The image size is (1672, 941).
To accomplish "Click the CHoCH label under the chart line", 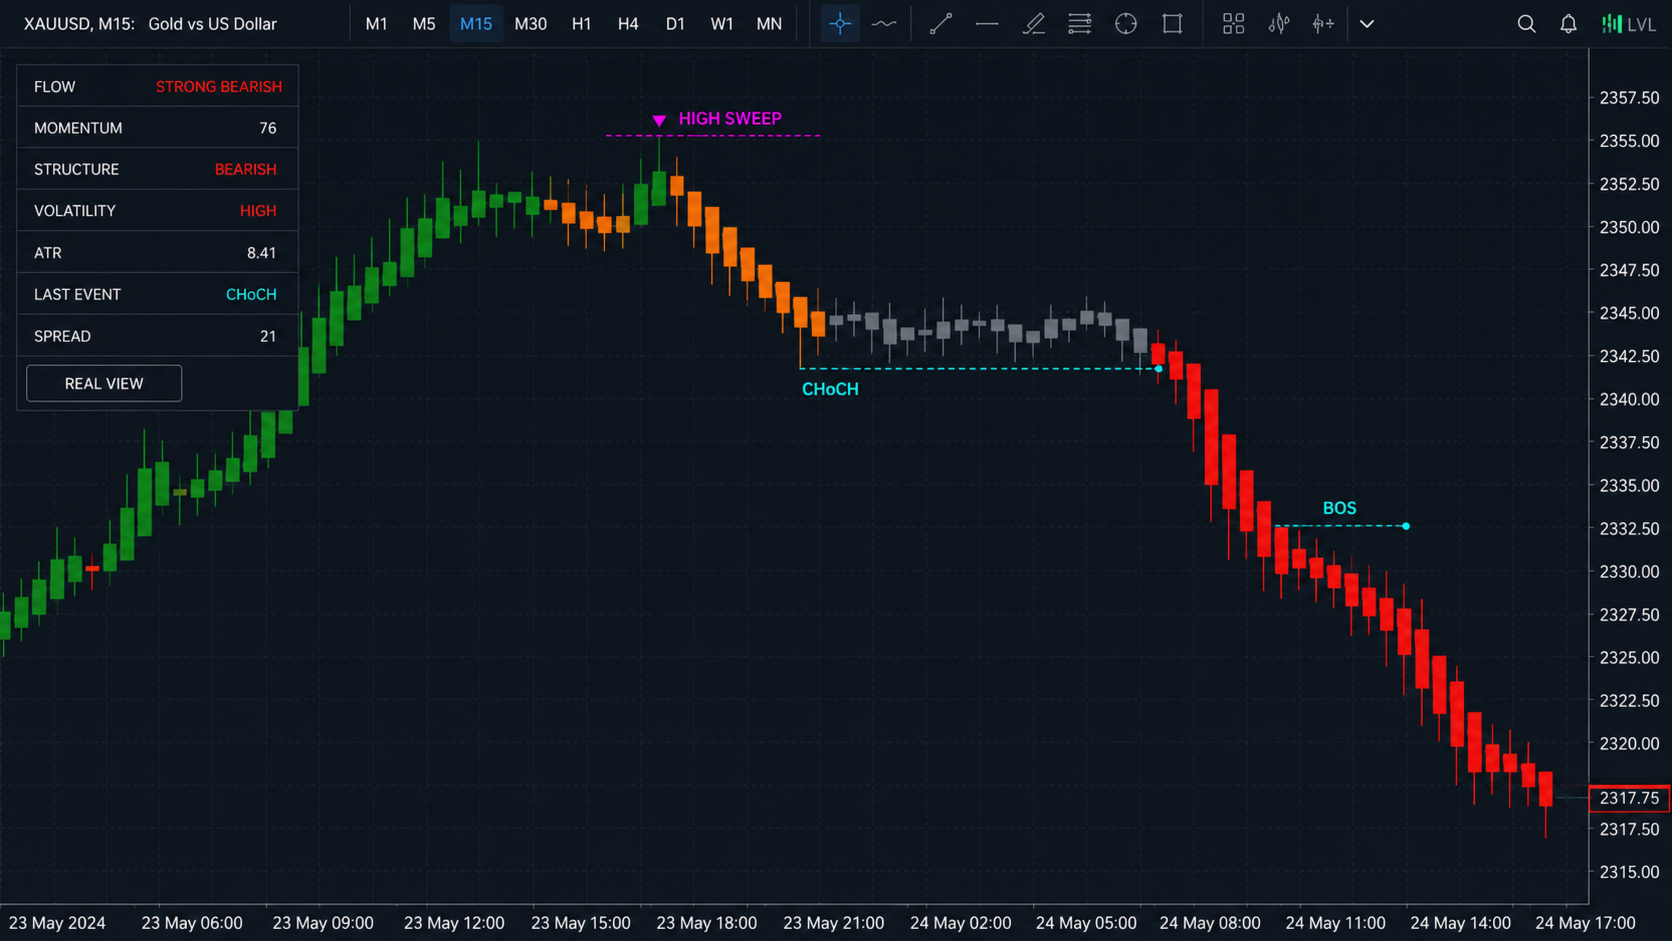I will tap(830, 389).
